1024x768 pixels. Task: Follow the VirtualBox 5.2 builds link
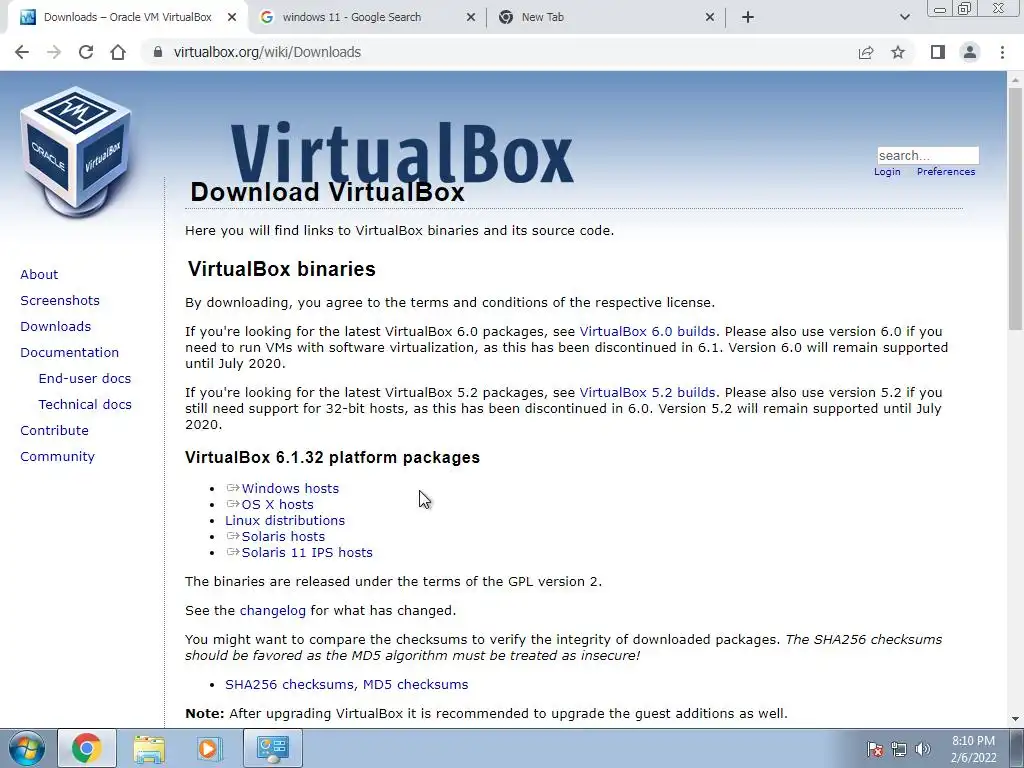647,392
